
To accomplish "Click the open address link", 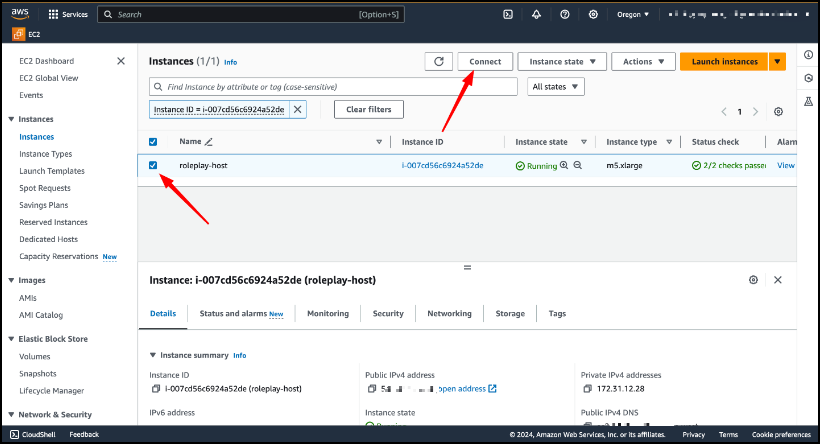I will pos(462,389).
